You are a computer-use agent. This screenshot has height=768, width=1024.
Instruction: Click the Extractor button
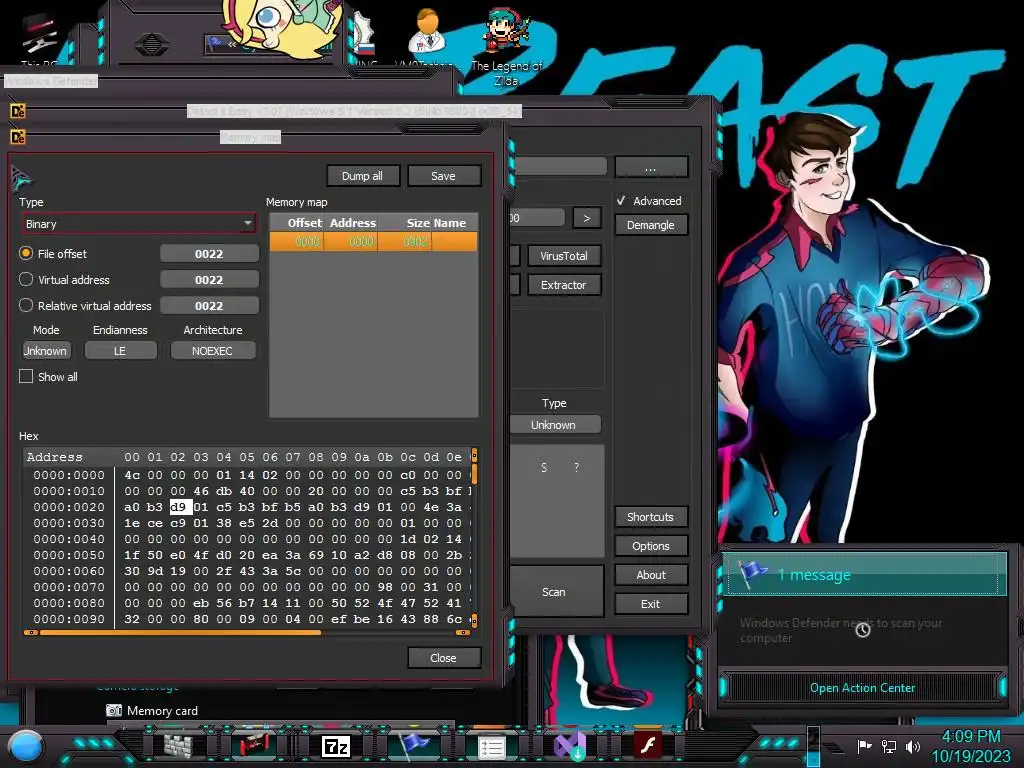tap(564, 285)
